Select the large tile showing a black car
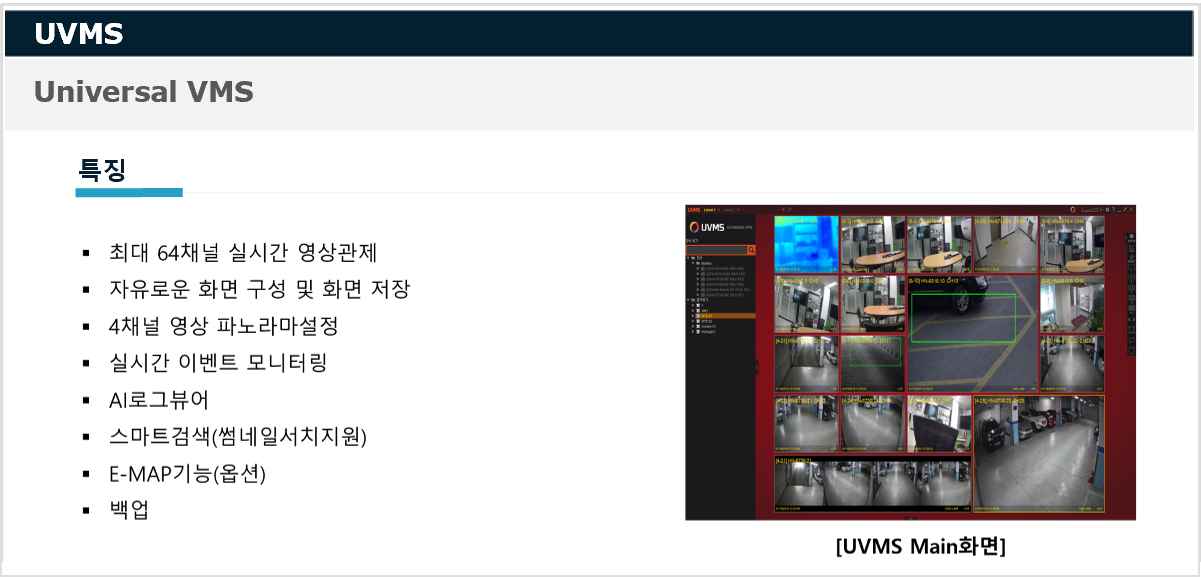Viewport: 1201px width, 577px height. 972,334
